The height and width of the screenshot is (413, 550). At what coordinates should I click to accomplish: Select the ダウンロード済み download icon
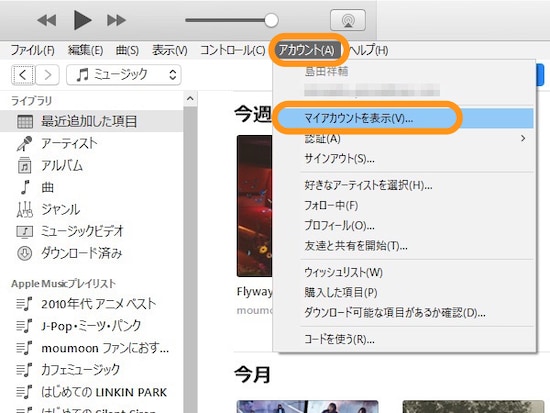coord(25,253)
